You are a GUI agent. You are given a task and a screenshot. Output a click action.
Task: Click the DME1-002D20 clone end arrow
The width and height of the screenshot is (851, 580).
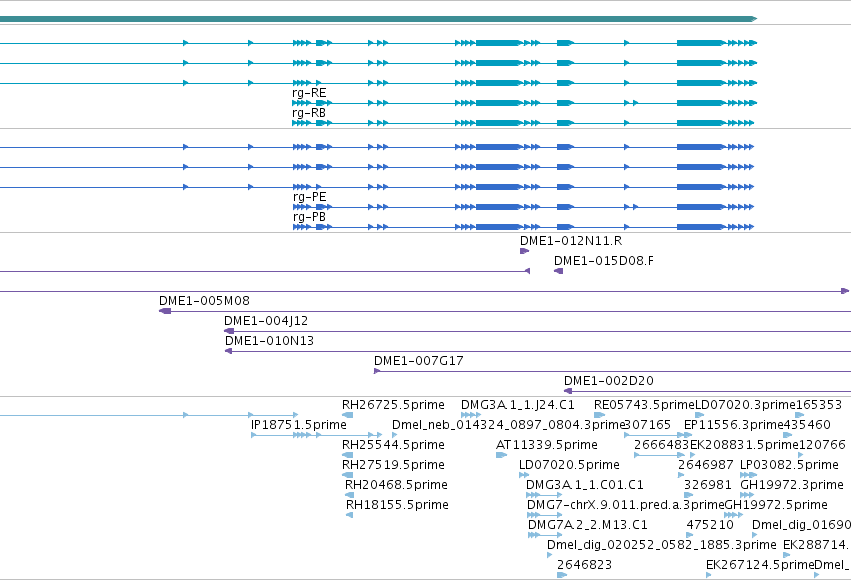(x=568, y=391)
